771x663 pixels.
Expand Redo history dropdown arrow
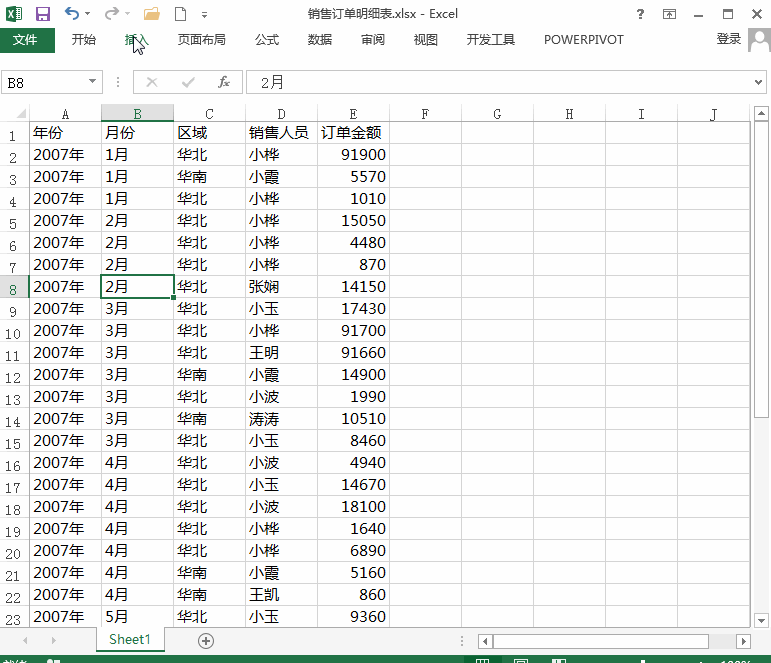pyautogui.click(x=127, y=14)
